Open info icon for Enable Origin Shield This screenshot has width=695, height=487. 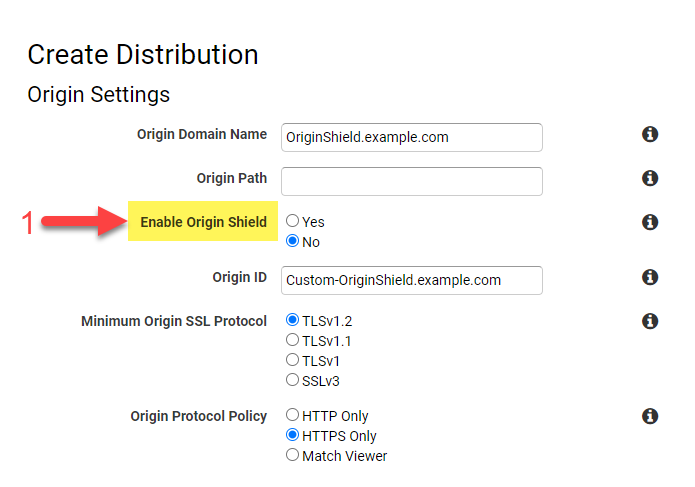pyautogui.click(x=650, y=222)
